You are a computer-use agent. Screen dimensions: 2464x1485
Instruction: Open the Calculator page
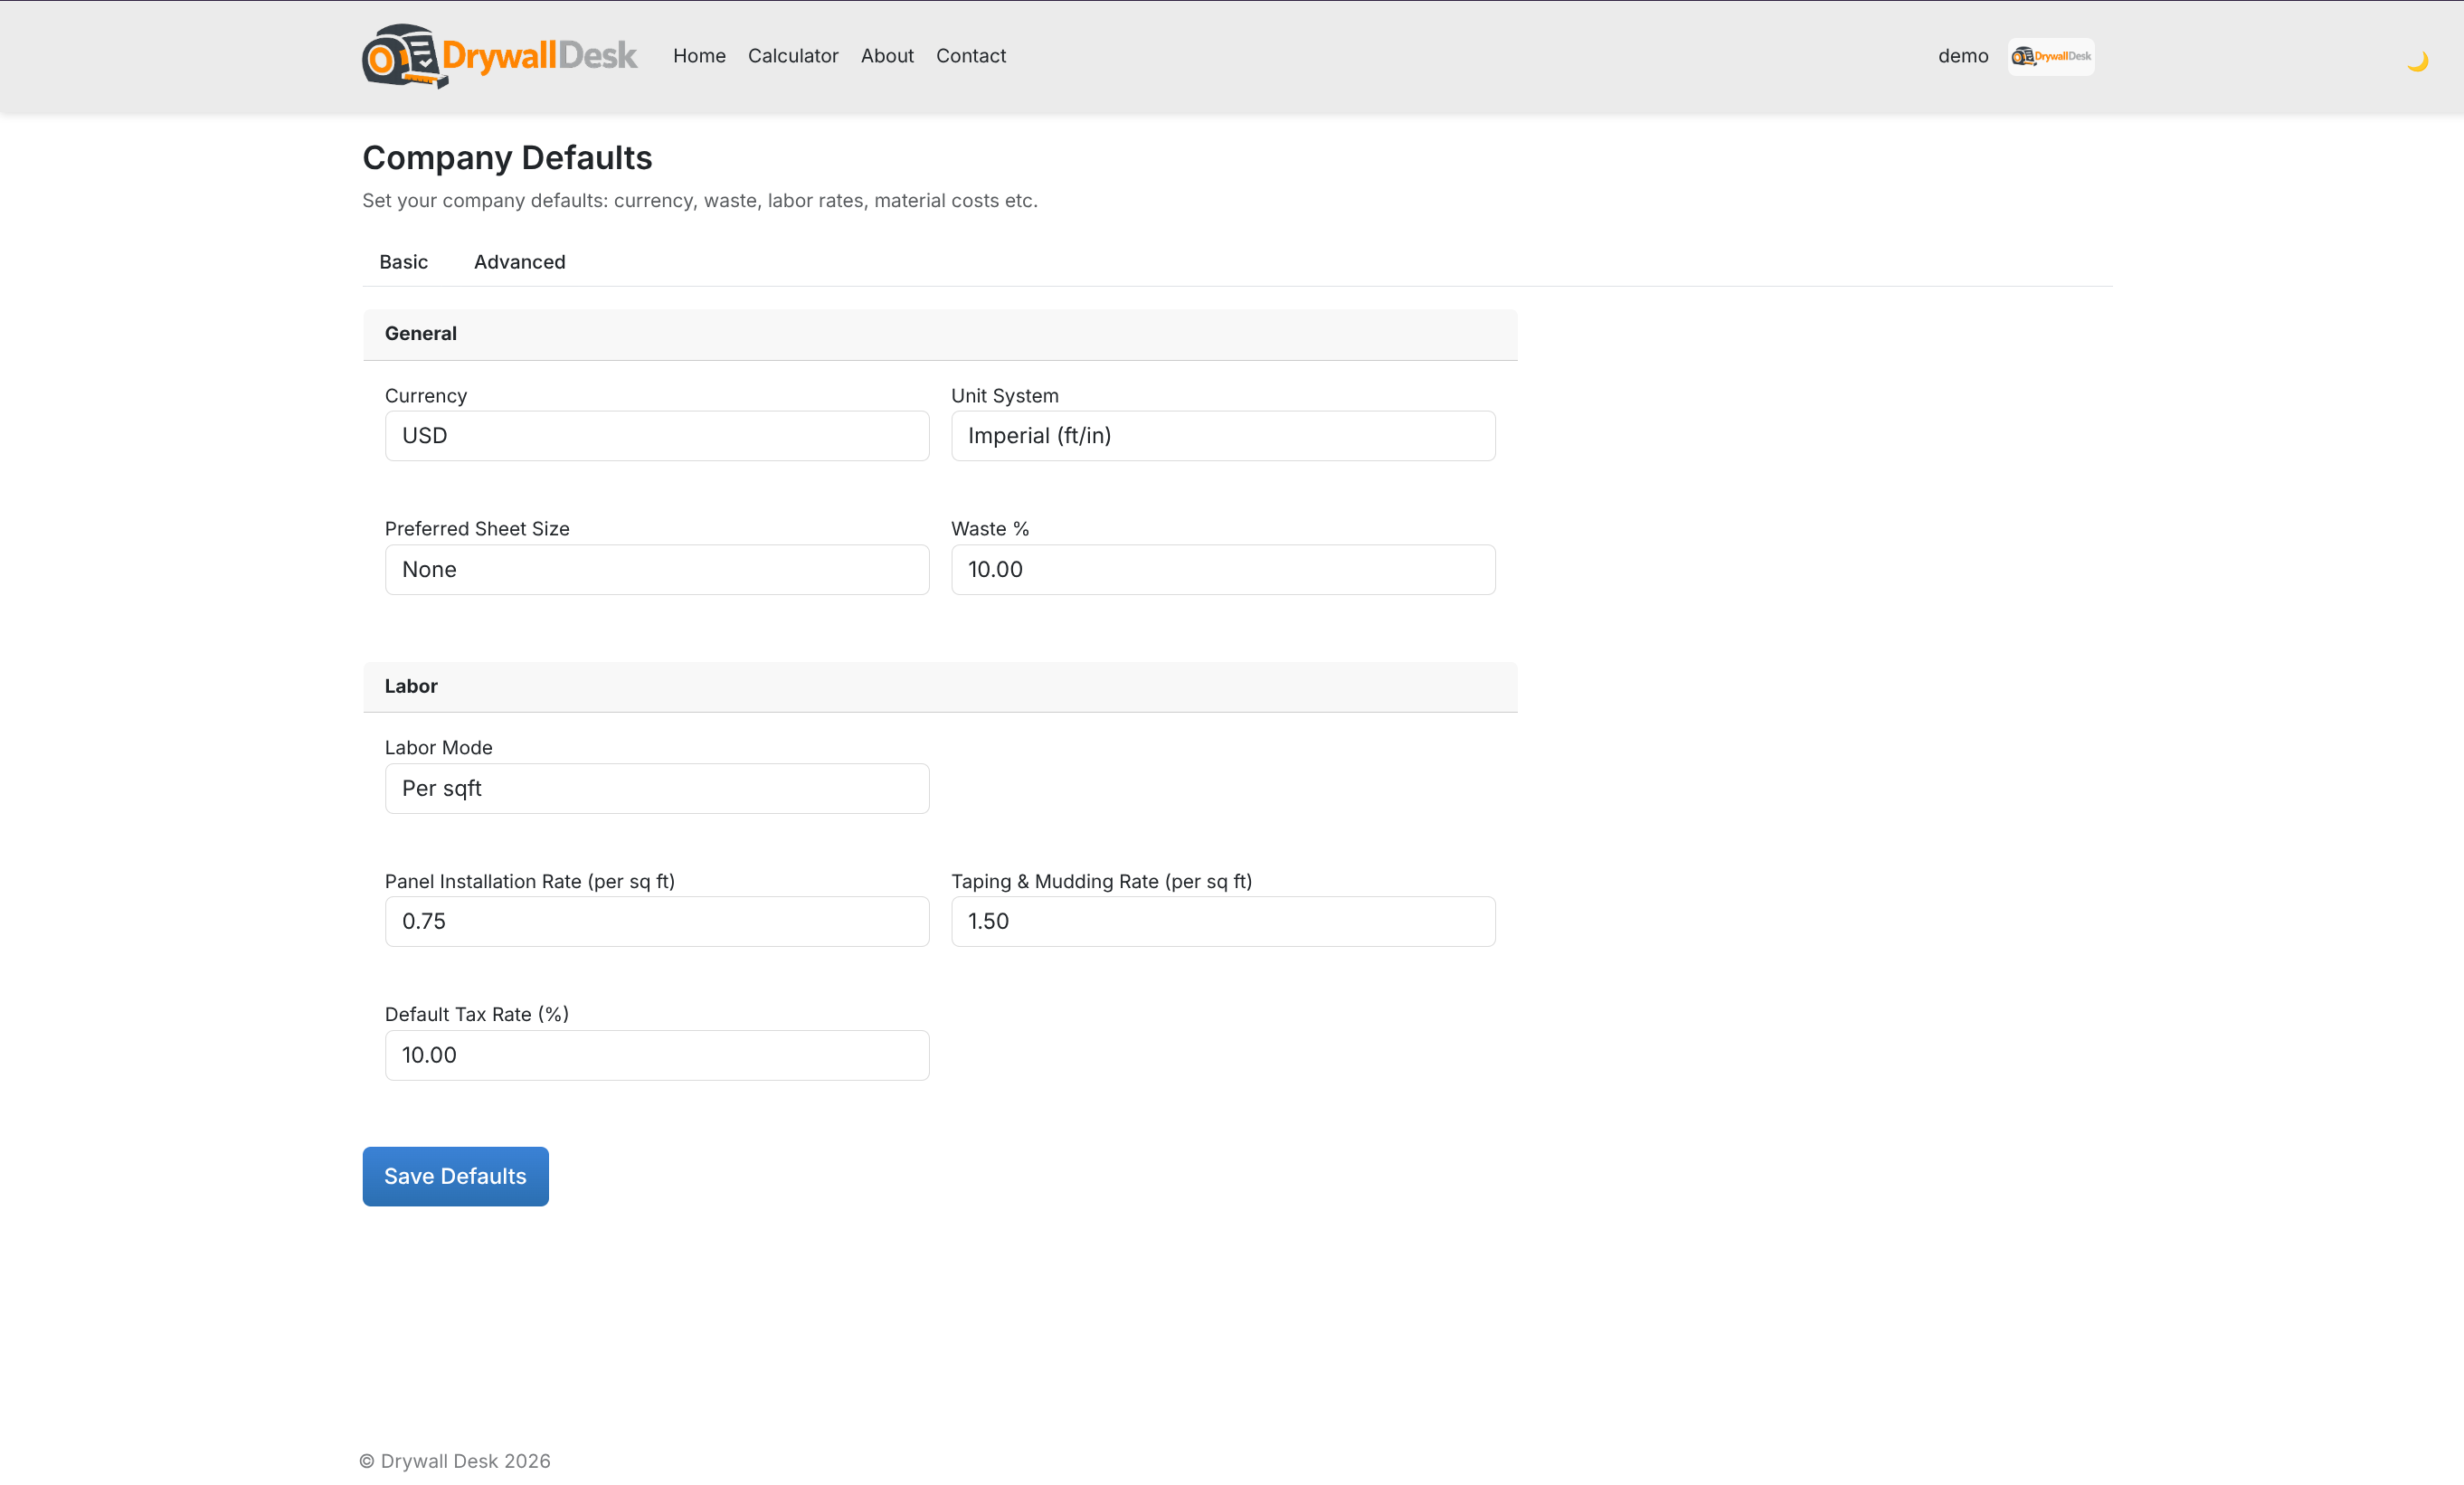coord(793,56)
